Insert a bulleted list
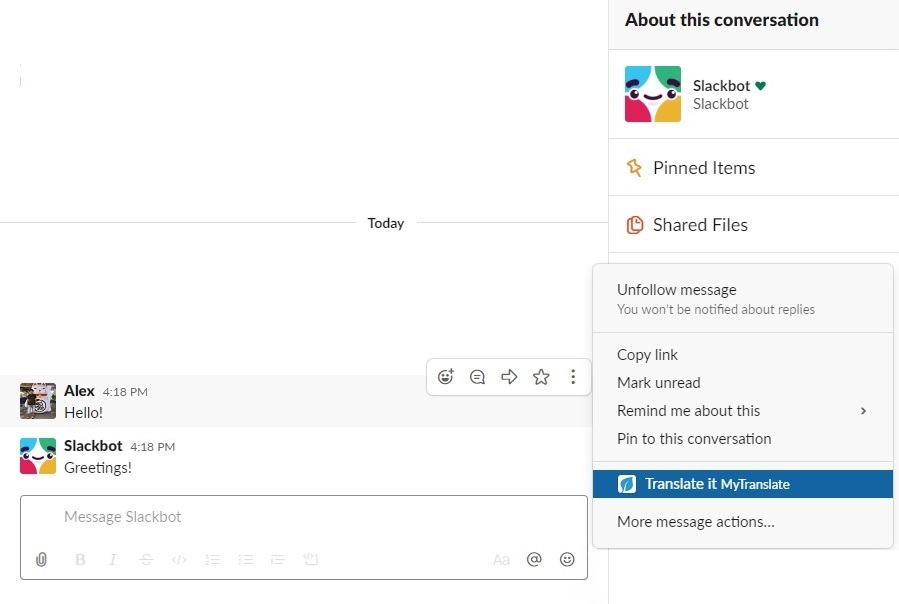899x604 pixels. 245,559
